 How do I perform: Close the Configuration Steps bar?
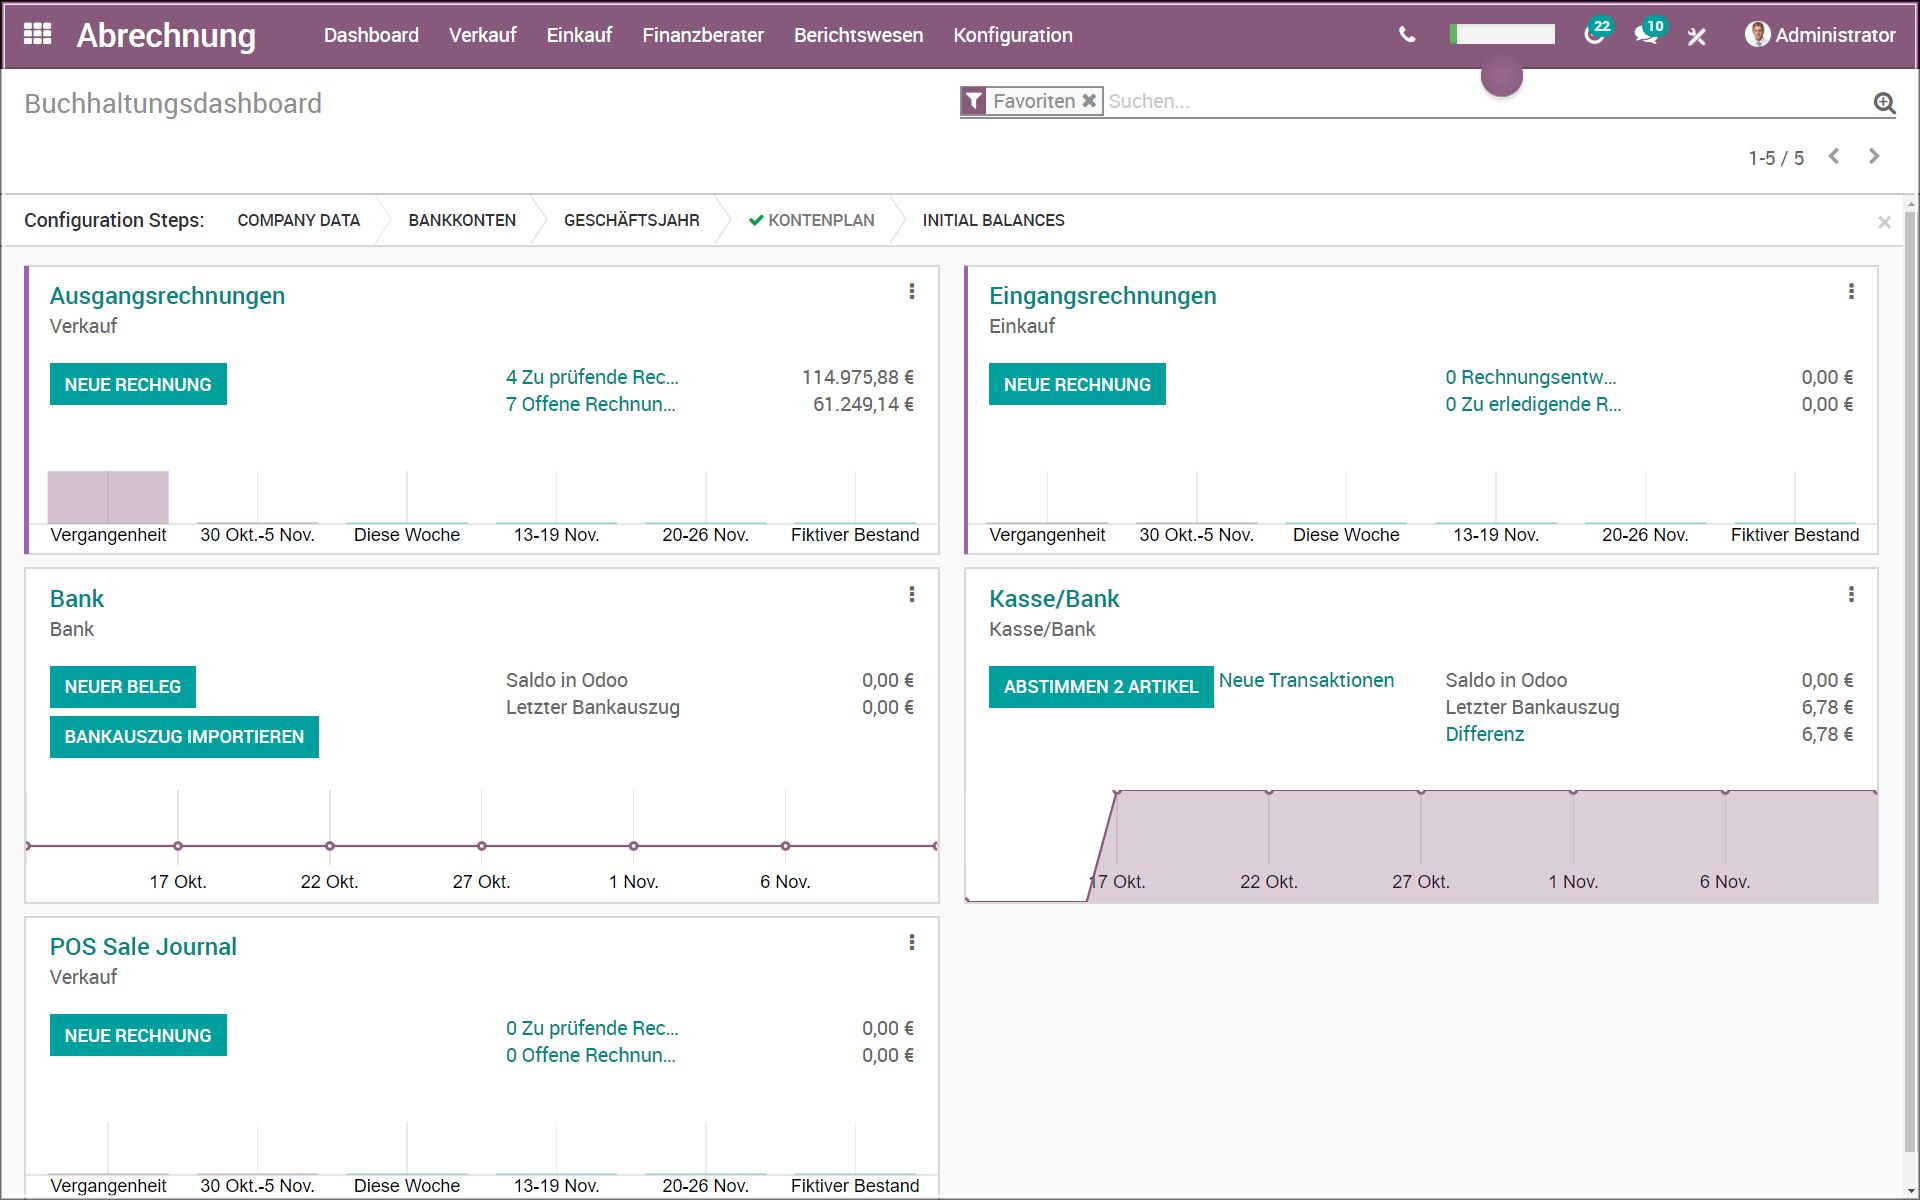tap(1884, 222)
